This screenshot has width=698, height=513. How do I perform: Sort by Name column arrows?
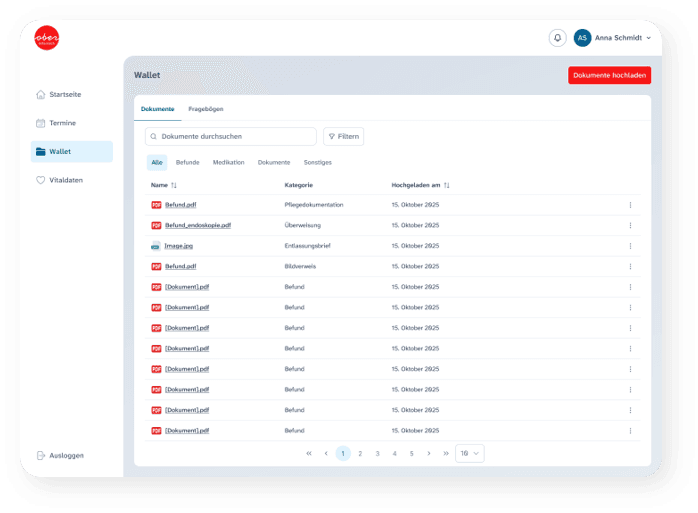(174, 185)
